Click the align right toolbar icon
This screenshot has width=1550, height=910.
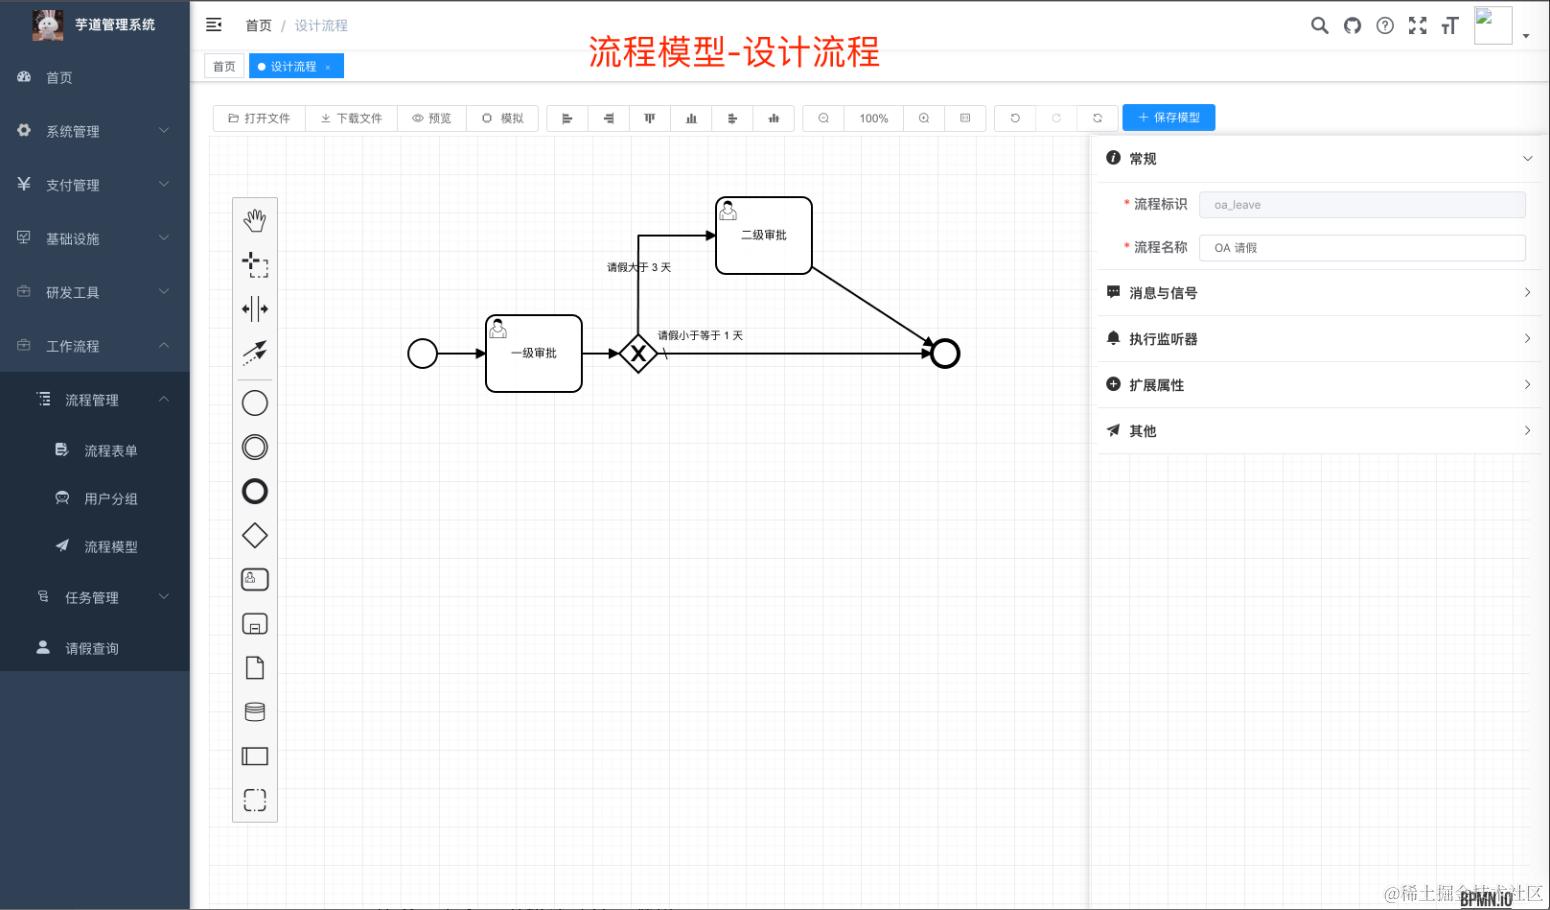[x=608, y=118]
